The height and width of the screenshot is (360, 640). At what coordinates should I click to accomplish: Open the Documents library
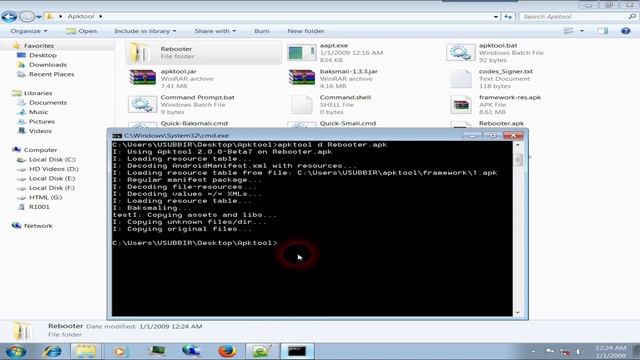[48, 102]
